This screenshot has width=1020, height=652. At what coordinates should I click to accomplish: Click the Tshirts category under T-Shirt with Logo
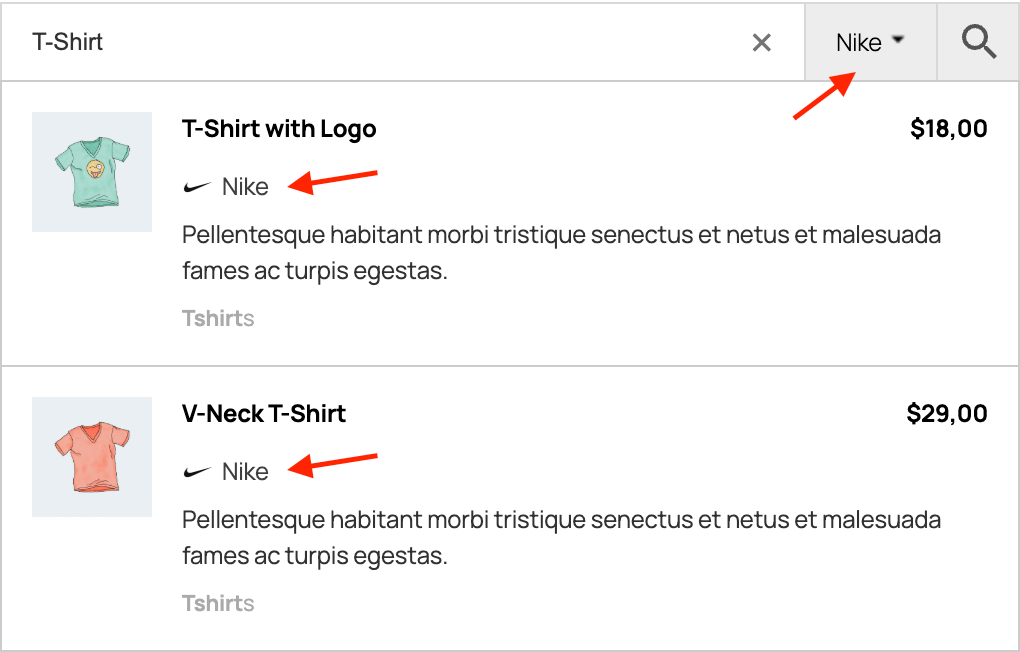pyautogui.click(x=218, y=319)
